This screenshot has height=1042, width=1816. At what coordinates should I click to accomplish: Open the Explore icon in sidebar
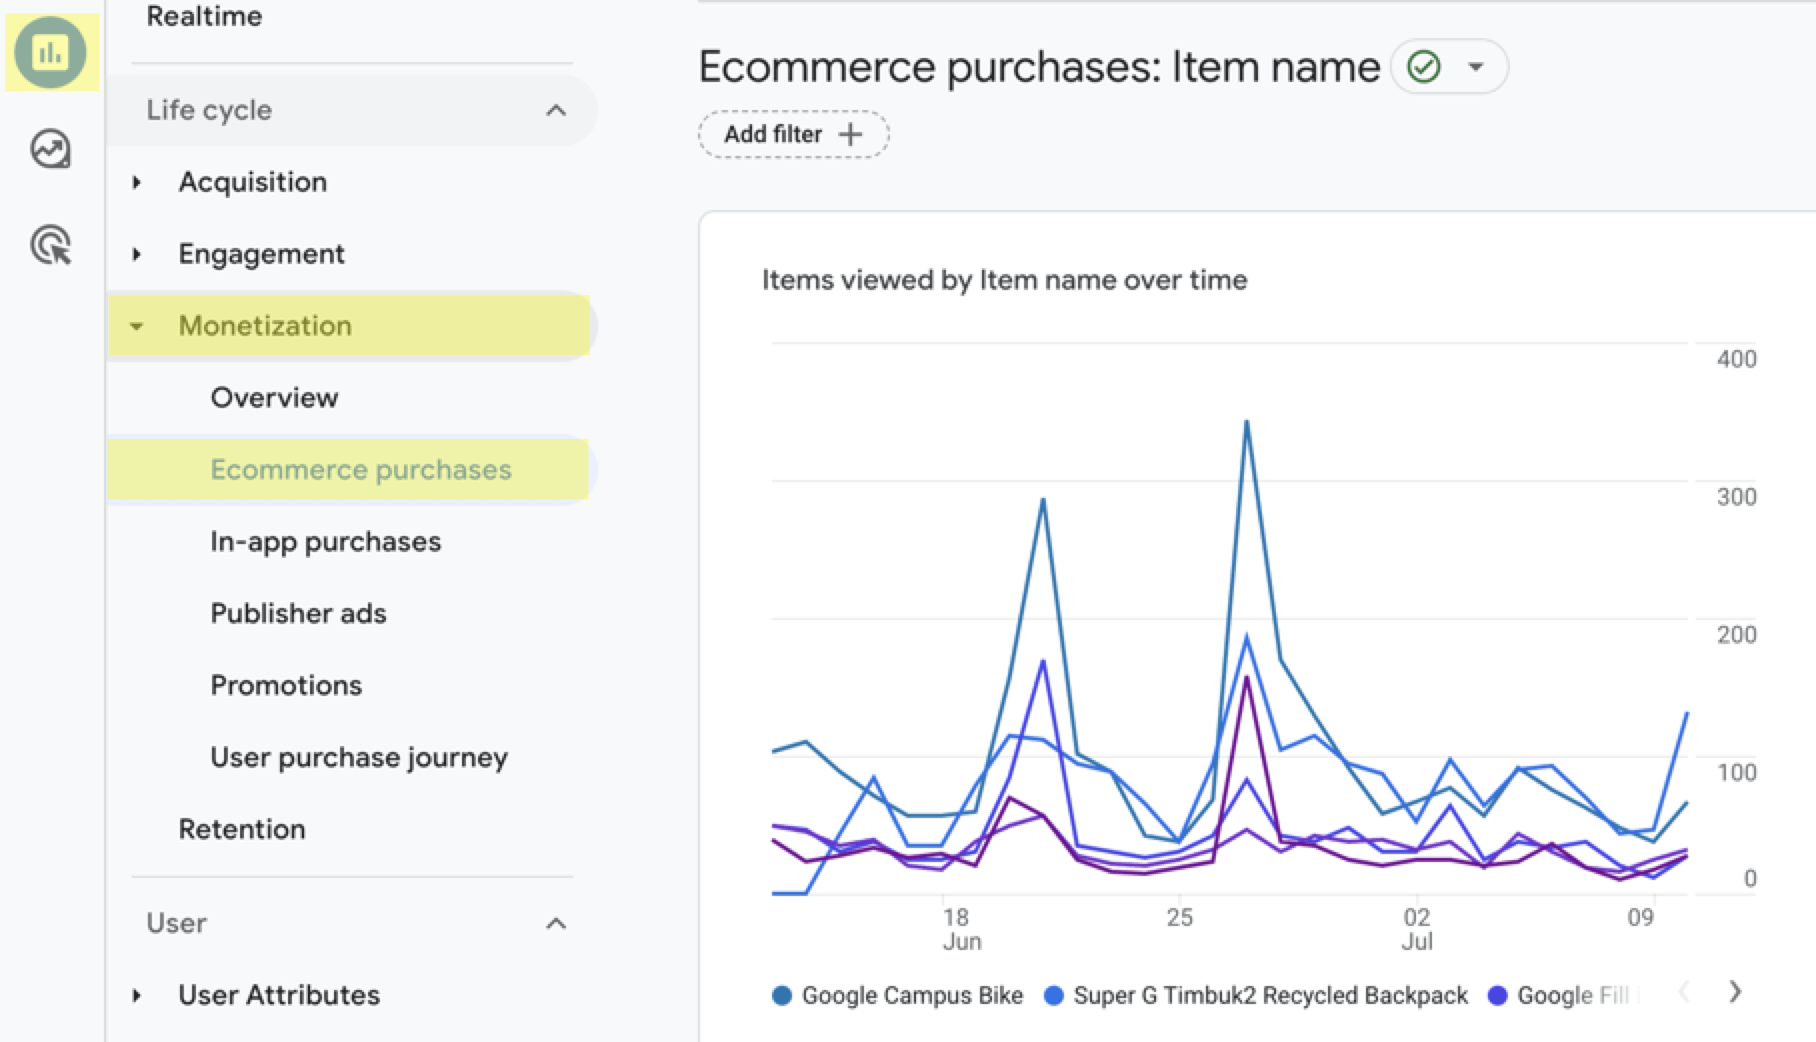(51, 149)
